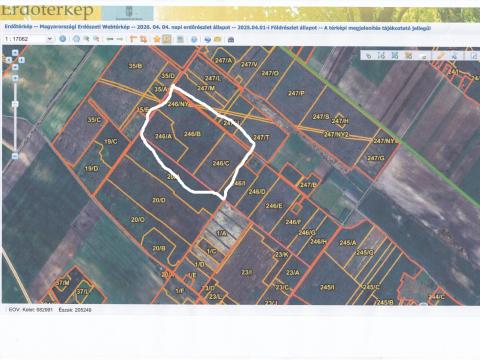Click forest parcel label 245/A
Viewport: 480px width, 360px height.
(x=348, y=243)
